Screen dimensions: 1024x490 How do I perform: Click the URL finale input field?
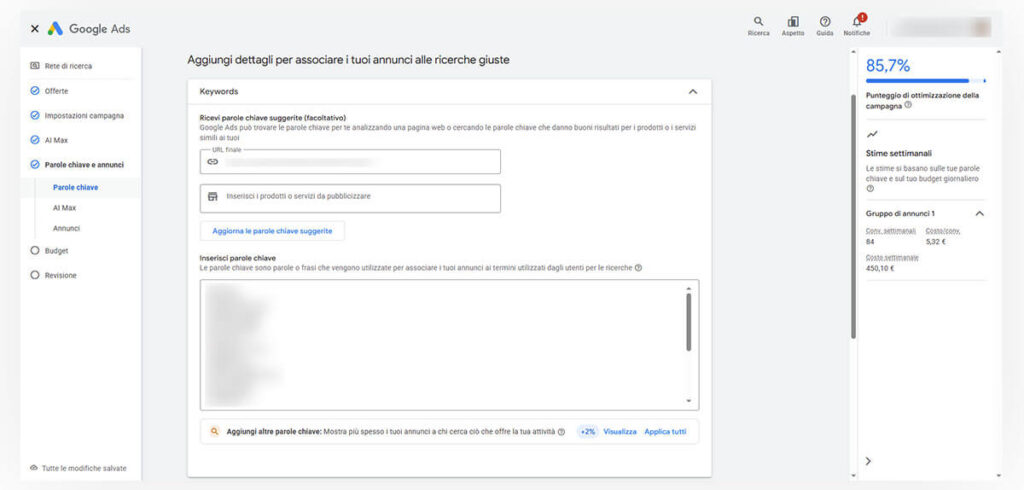[350, 161]
